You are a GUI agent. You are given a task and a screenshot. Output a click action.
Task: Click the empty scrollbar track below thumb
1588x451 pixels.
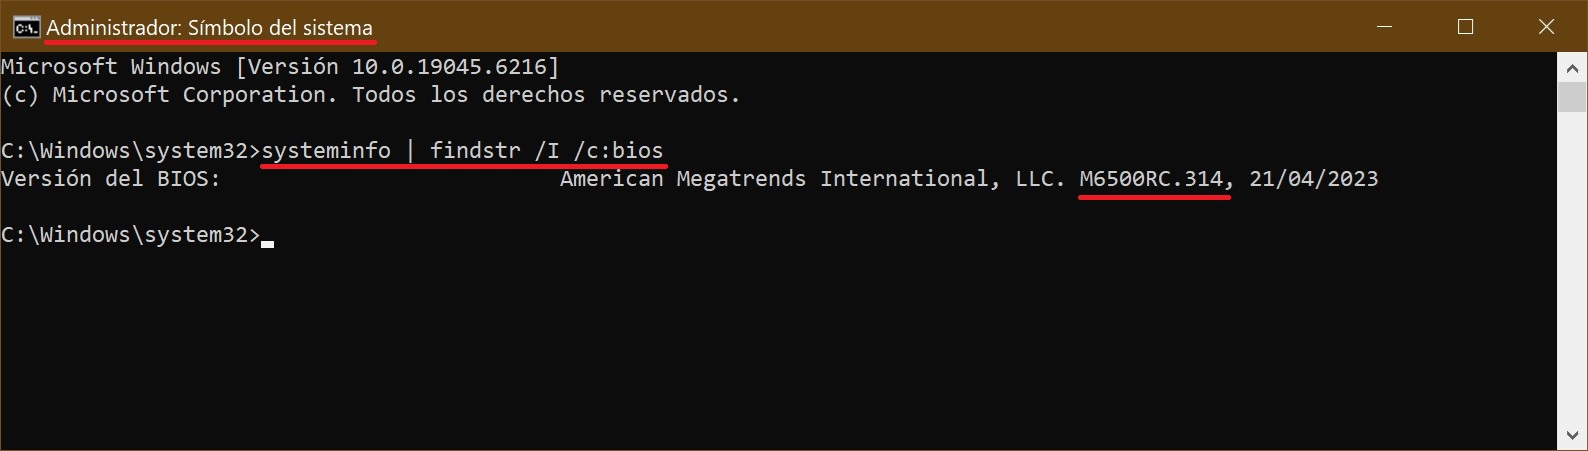click(x=1572, y=266)
